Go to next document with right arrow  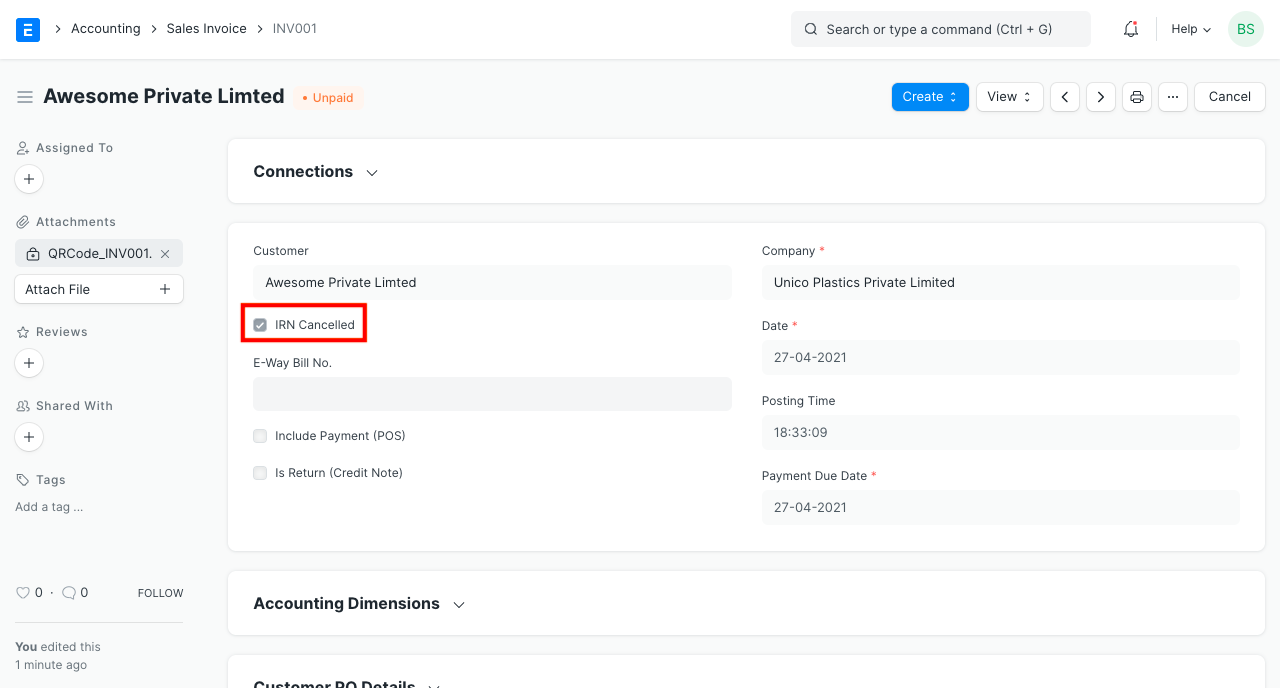tap(1100, 96)
